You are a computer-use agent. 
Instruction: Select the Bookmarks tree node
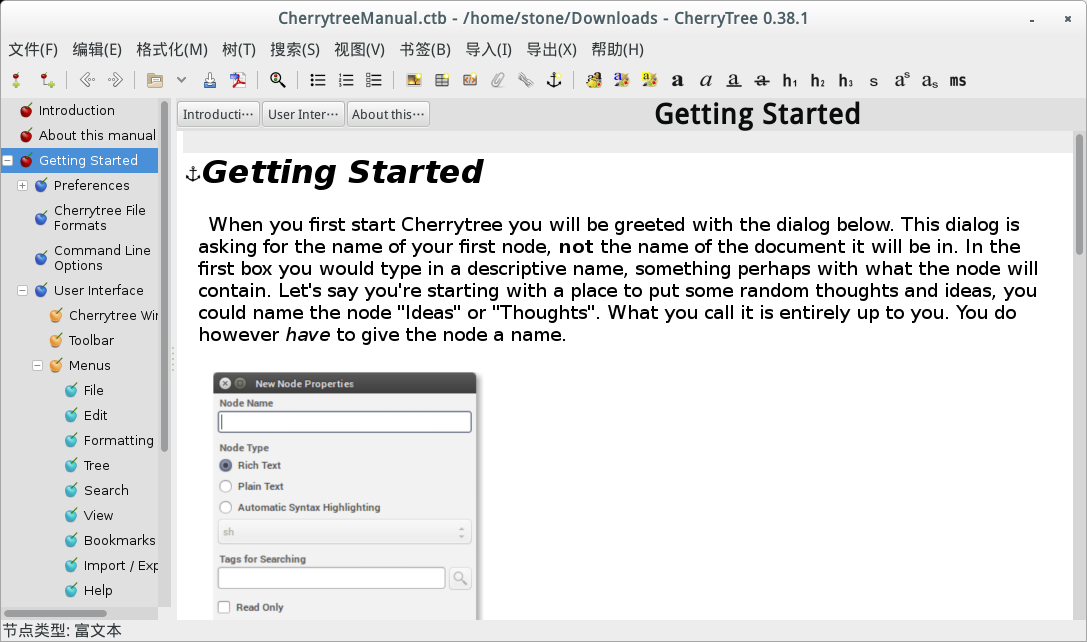point(119,540)
